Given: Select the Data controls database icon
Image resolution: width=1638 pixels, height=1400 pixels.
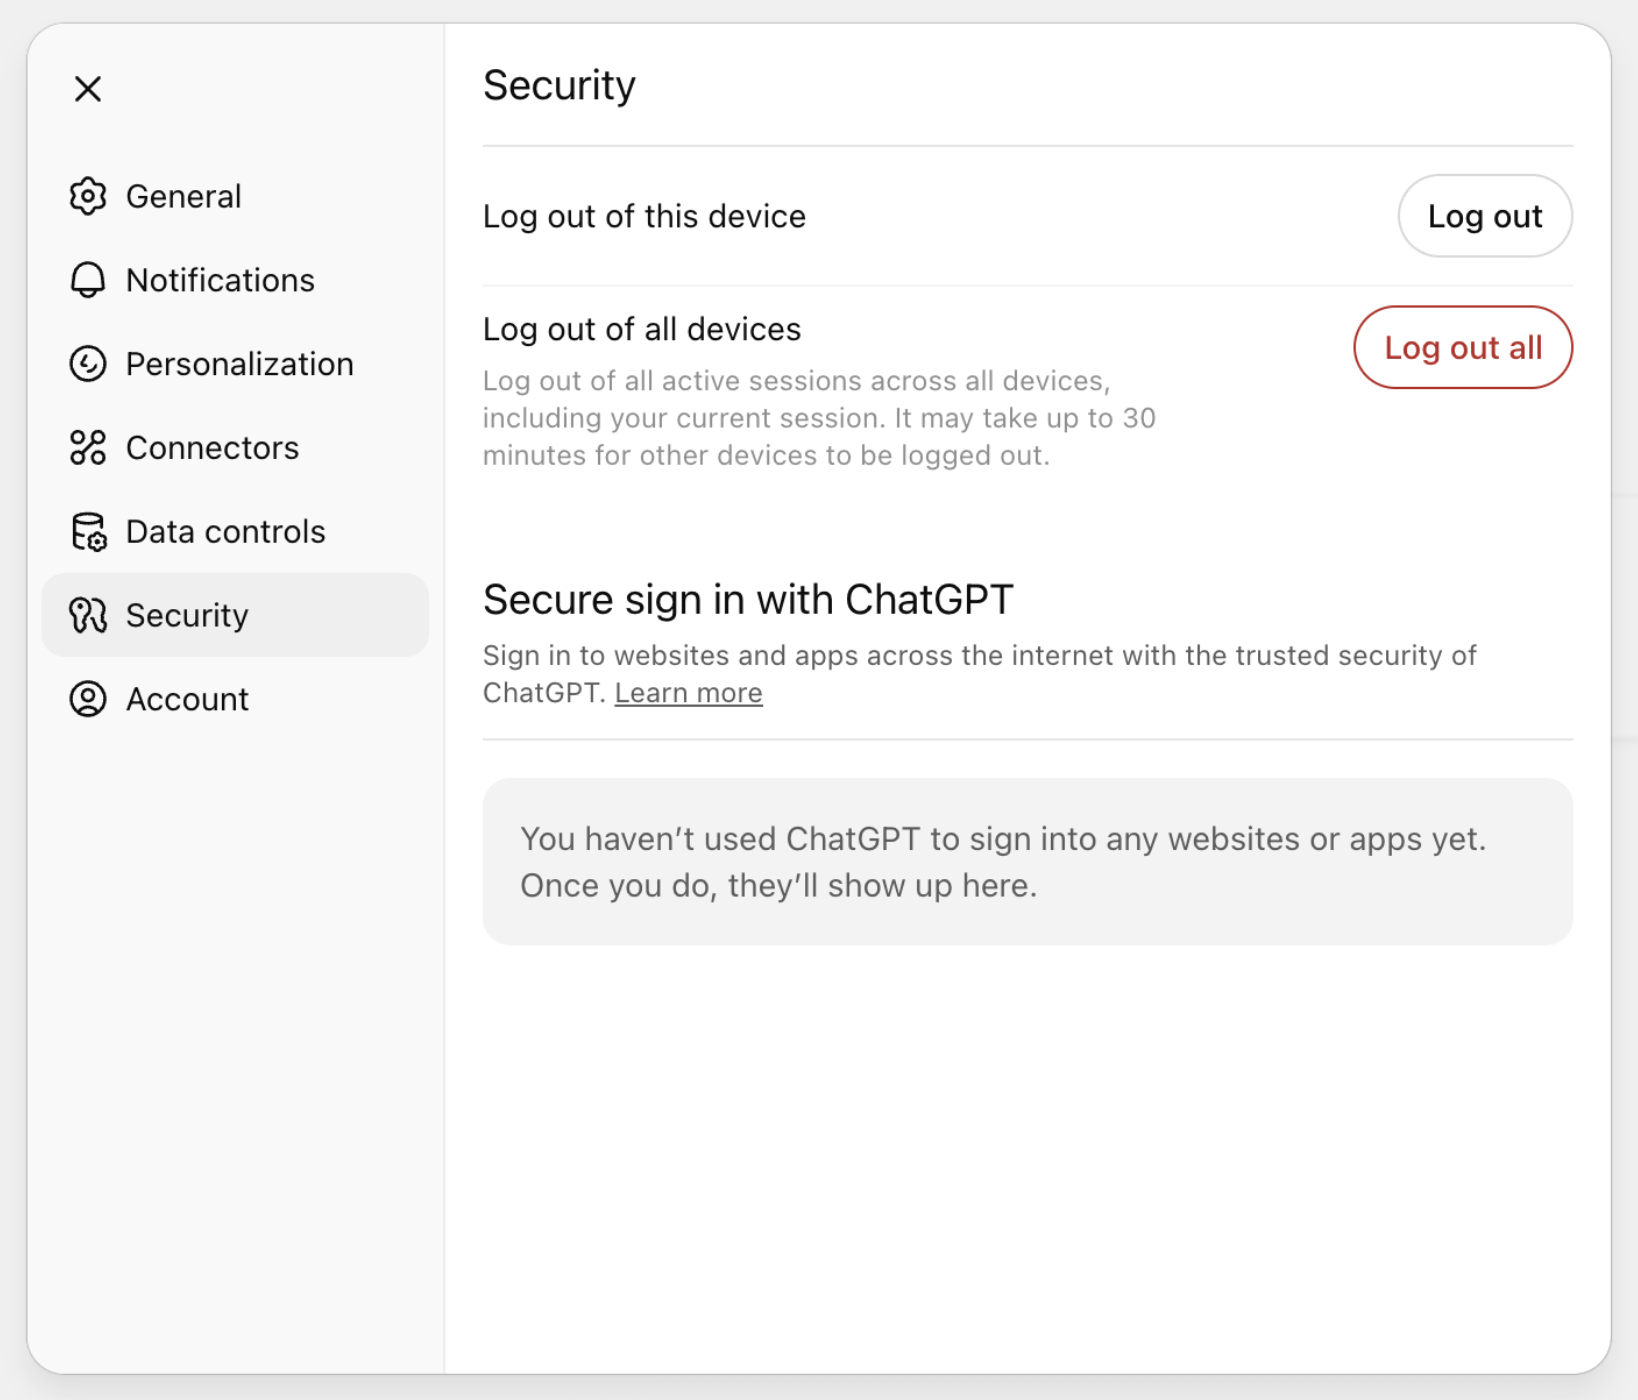Looking at the screenshot, I should point(88,532).
